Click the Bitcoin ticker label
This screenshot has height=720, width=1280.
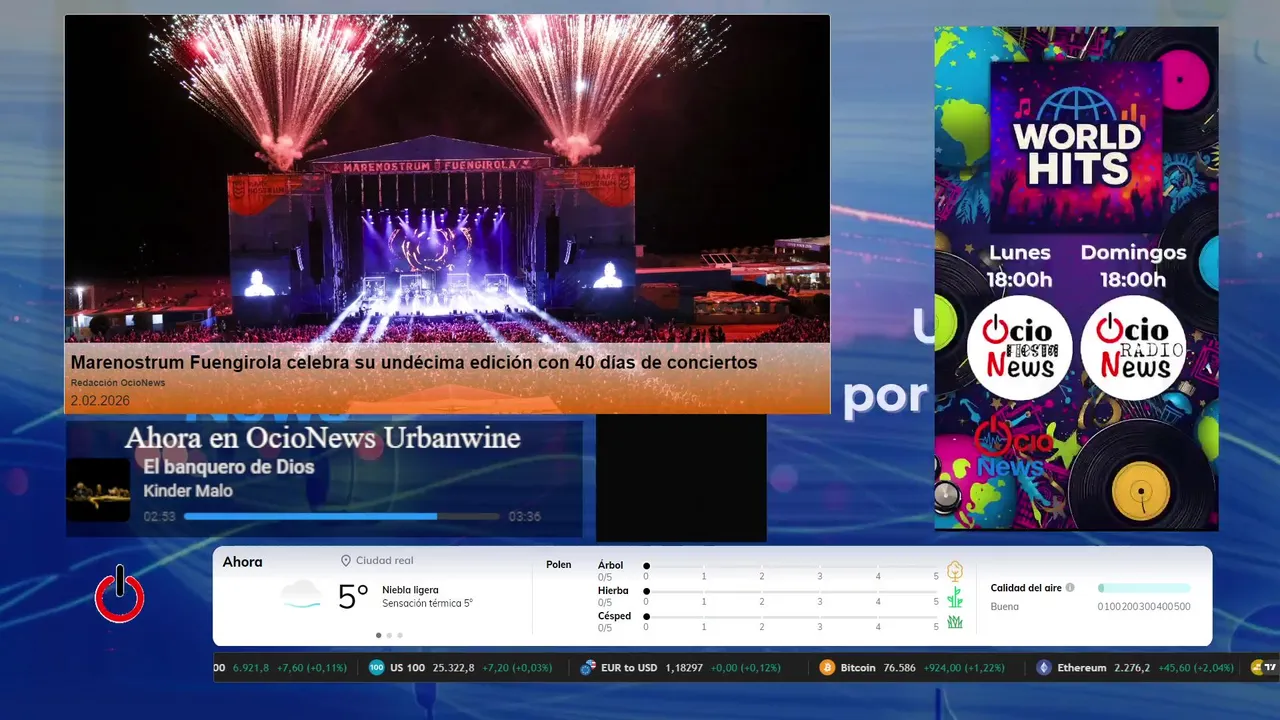point(858,668)
